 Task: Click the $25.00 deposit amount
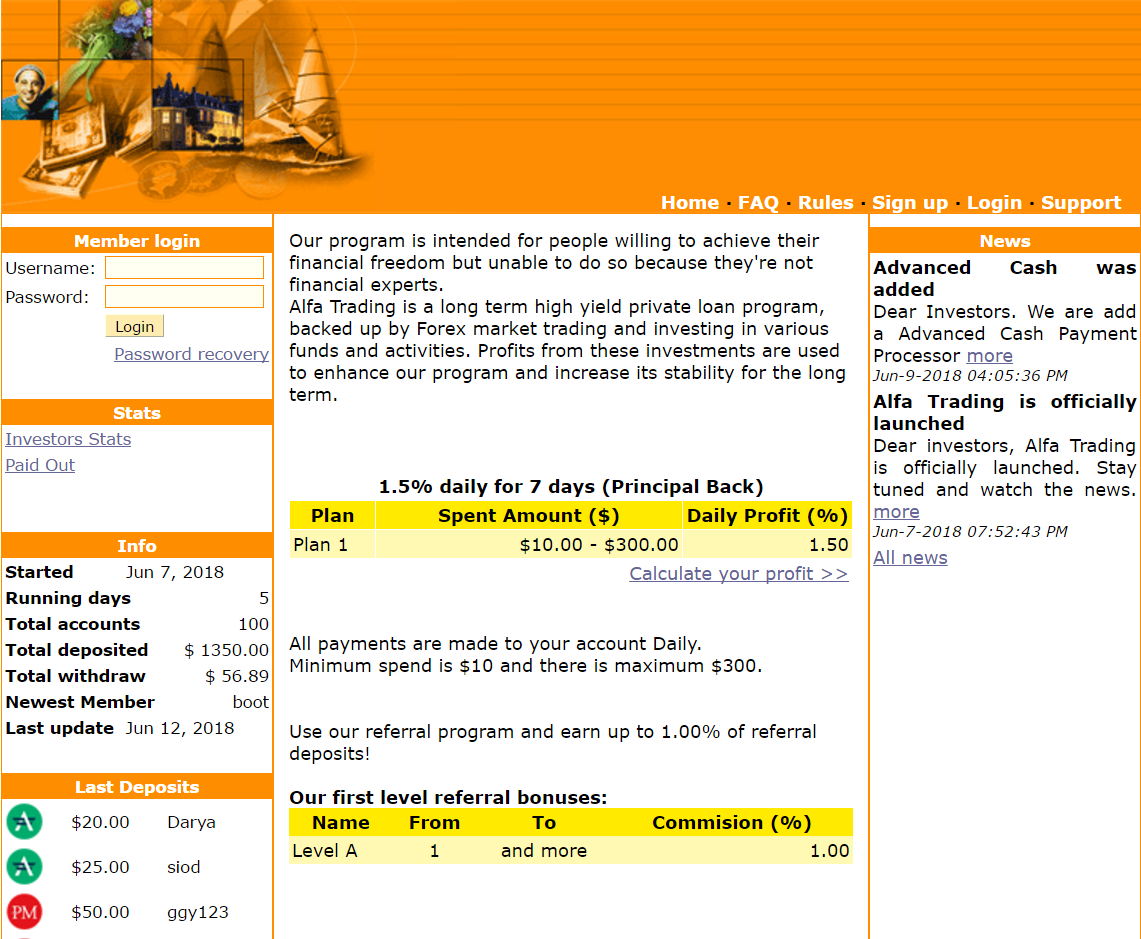pyautogui.click(x=100, y=867)
